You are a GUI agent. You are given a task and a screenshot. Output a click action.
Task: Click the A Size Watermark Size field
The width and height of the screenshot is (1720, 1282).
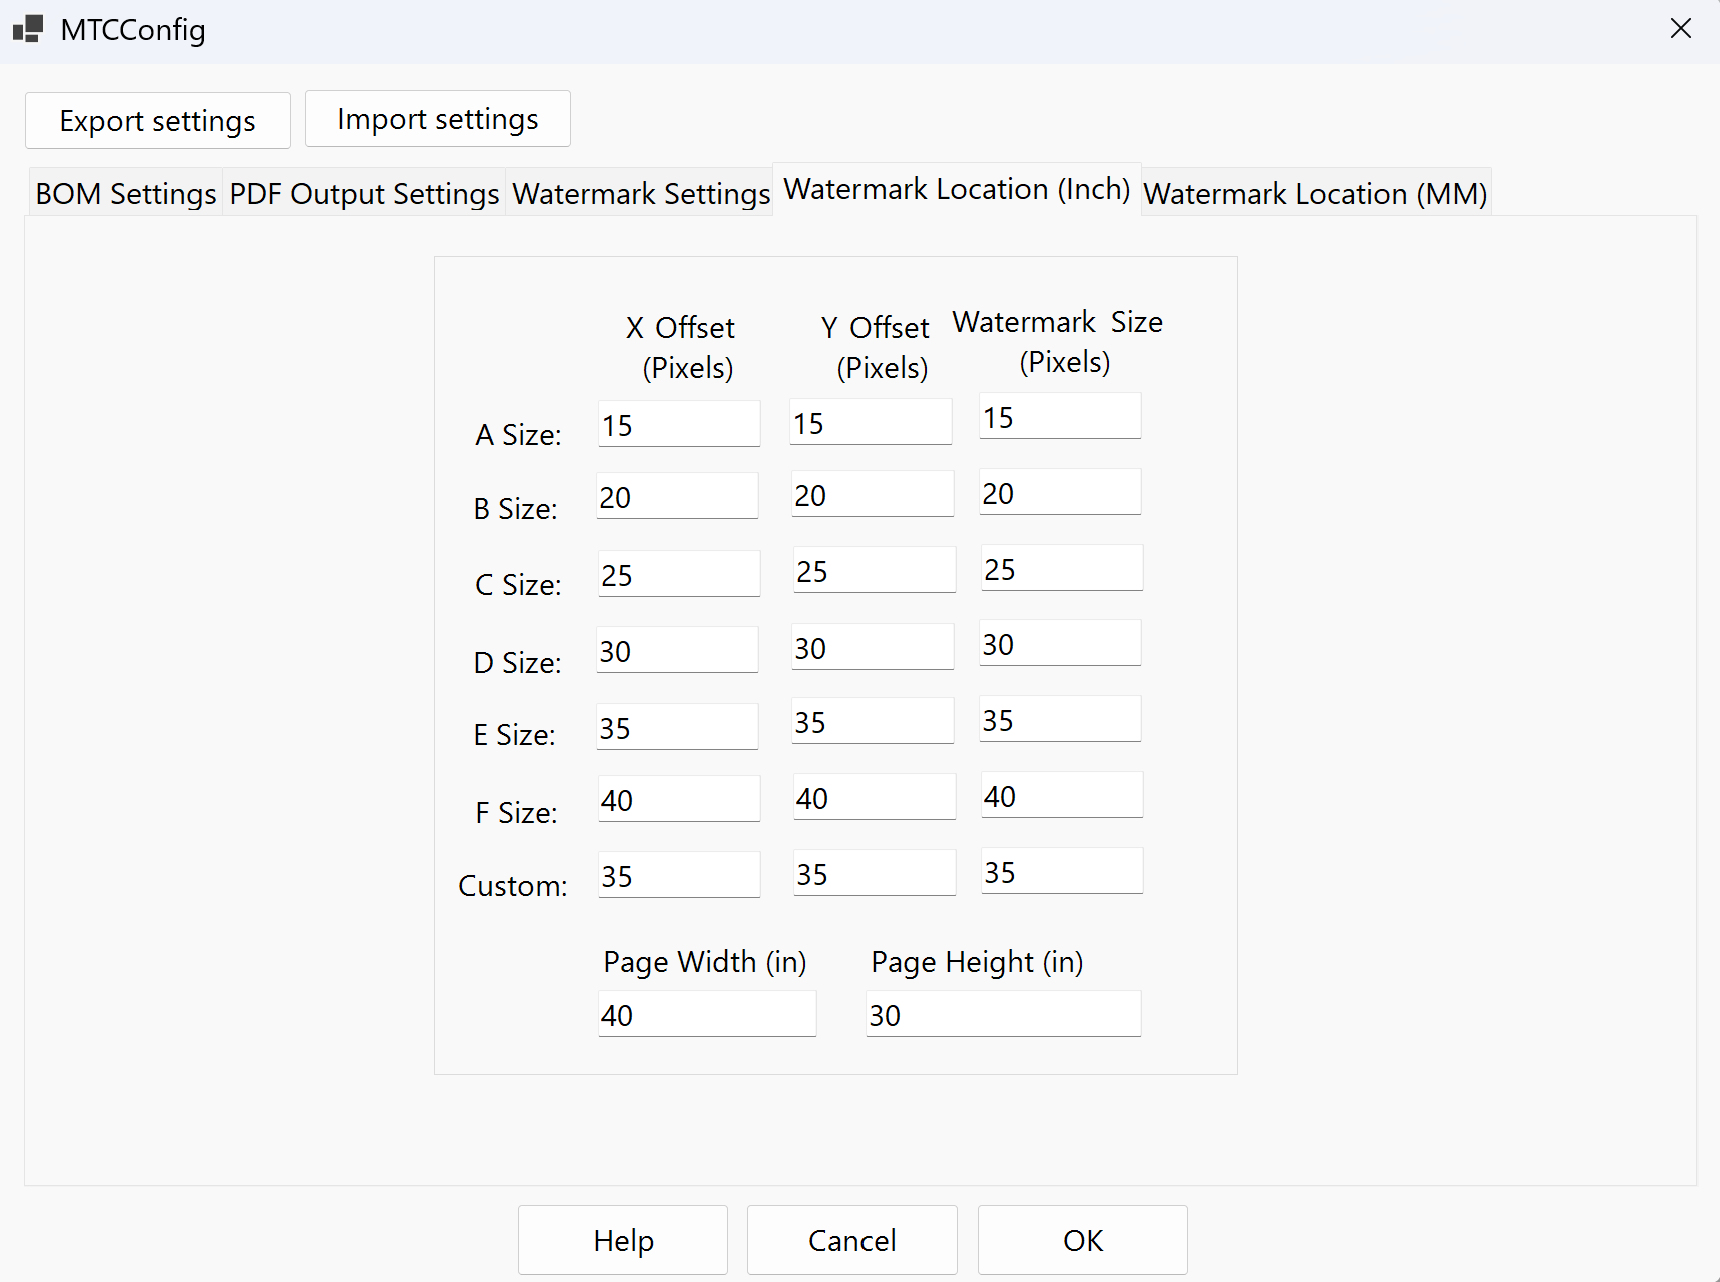tap(1060, 416)
